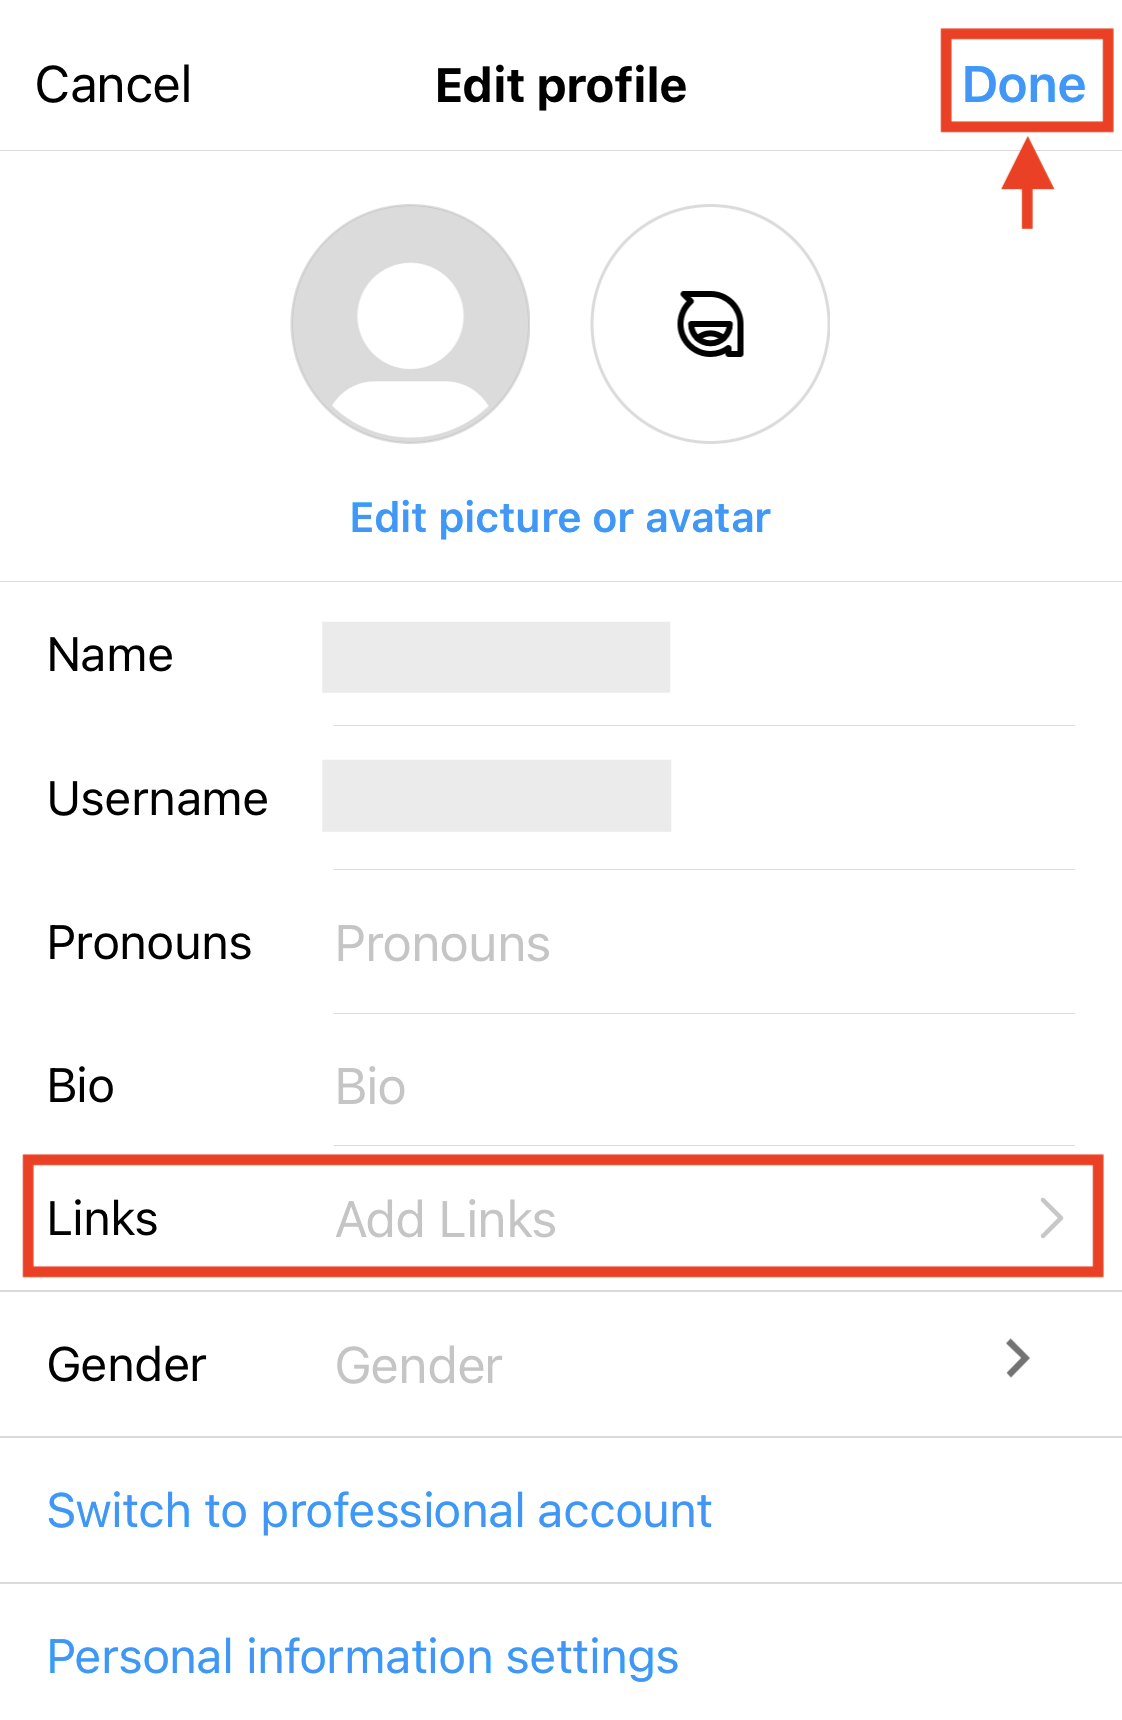Viewport: 1122px width, 1720px height.
Task: Tap Edit picture or avatar link
Action: point(560,518)
